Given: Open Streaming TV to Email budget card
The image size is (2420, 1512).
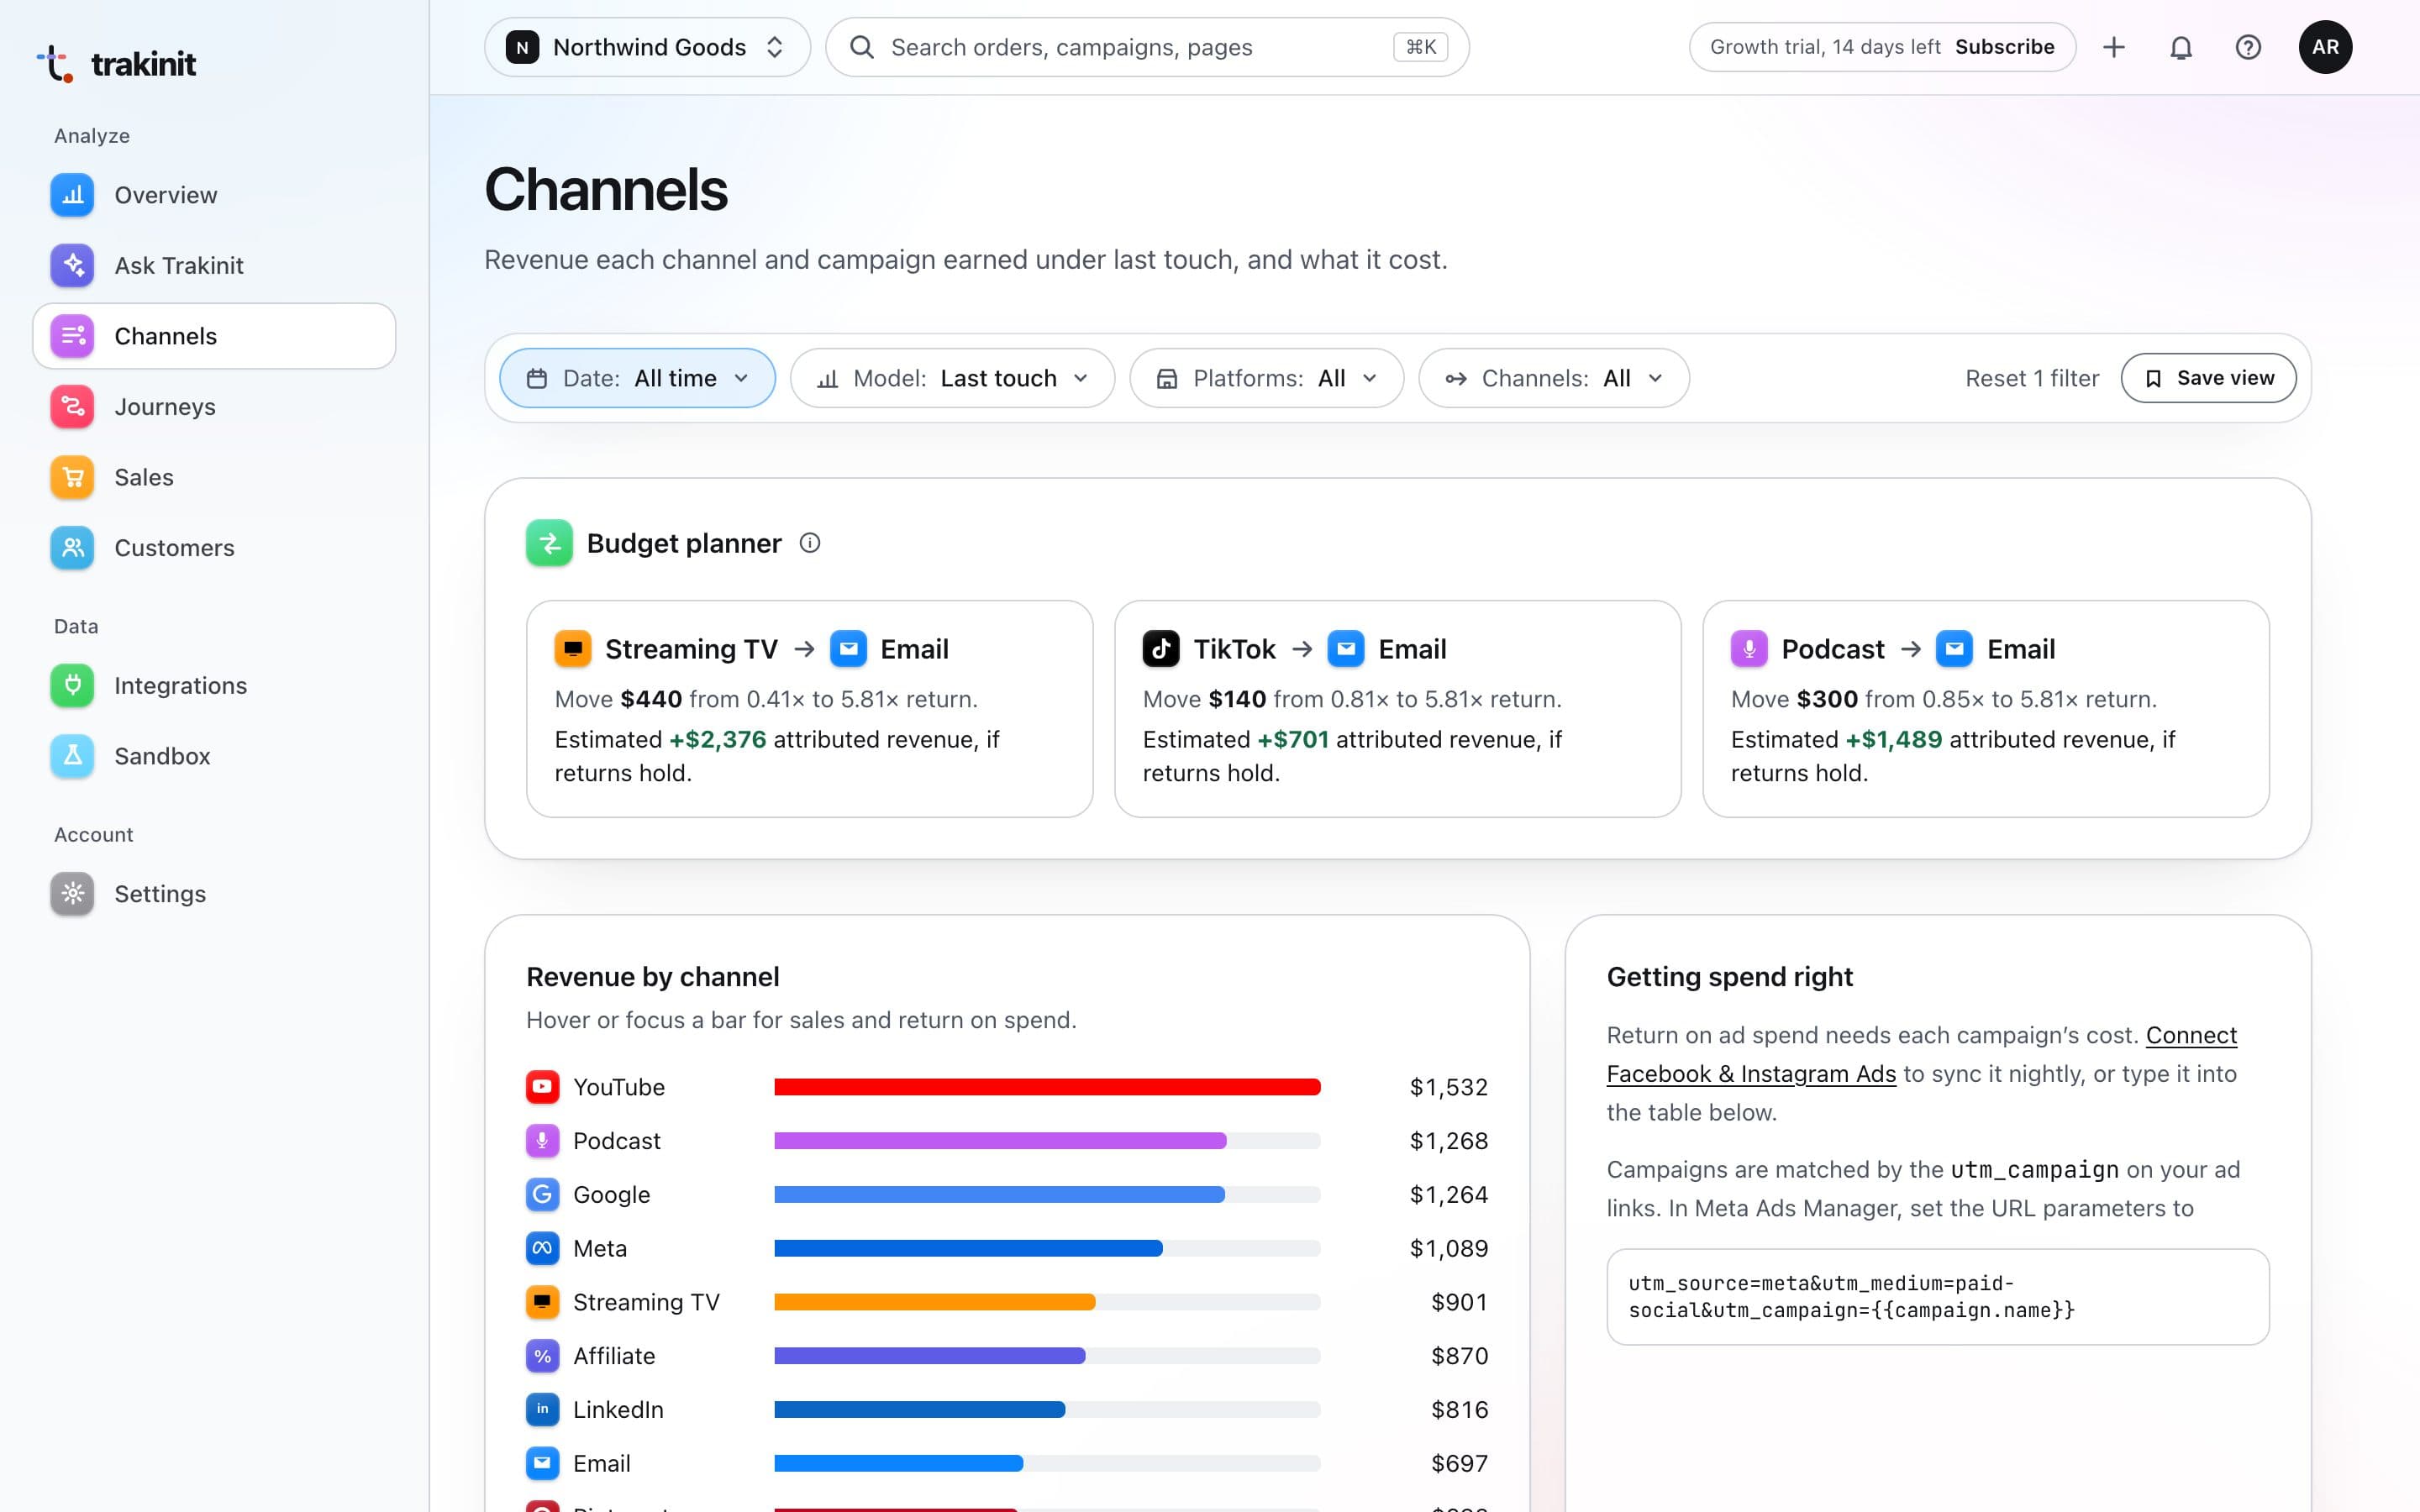Looking at the screenshot, I should coord(809,709).
